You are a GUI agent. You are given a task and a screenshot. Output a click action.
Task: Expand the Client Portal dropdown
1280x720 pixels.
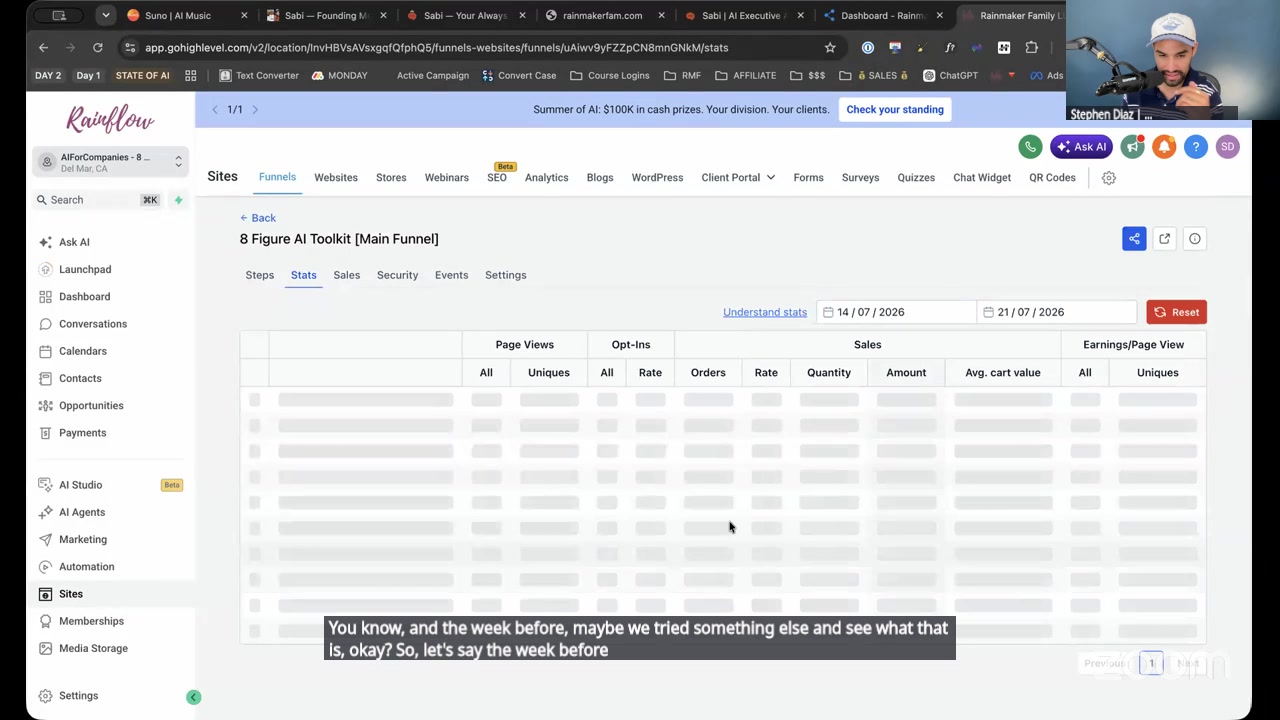(x=738, y=178)
